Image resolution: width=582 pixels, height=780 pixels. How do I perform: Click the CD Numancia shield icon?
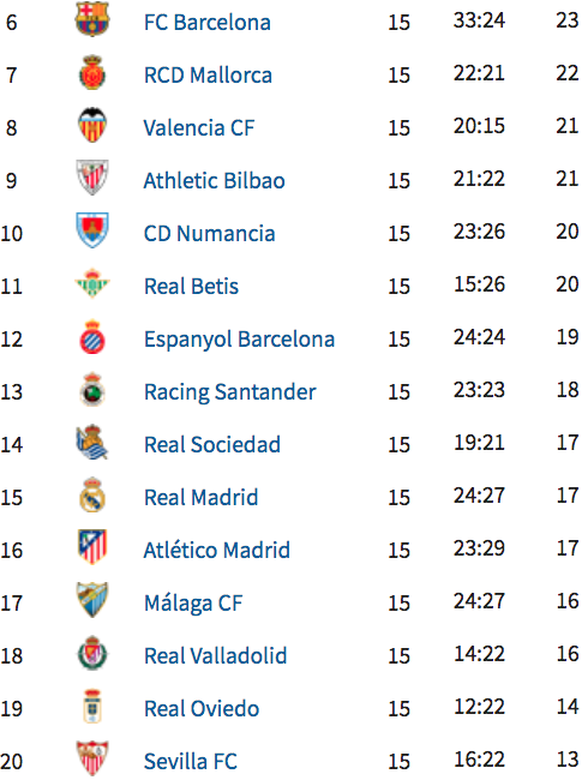[x=93, y=230]
